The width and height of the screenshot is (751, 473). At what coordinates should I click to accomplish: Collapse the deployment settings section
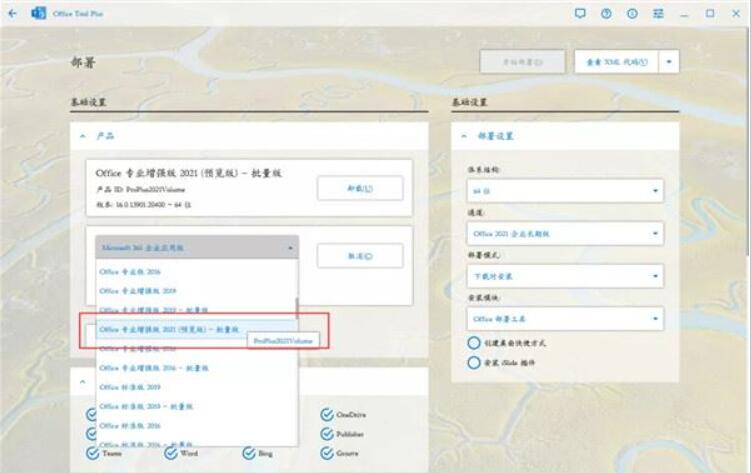(x=464, y=136)
